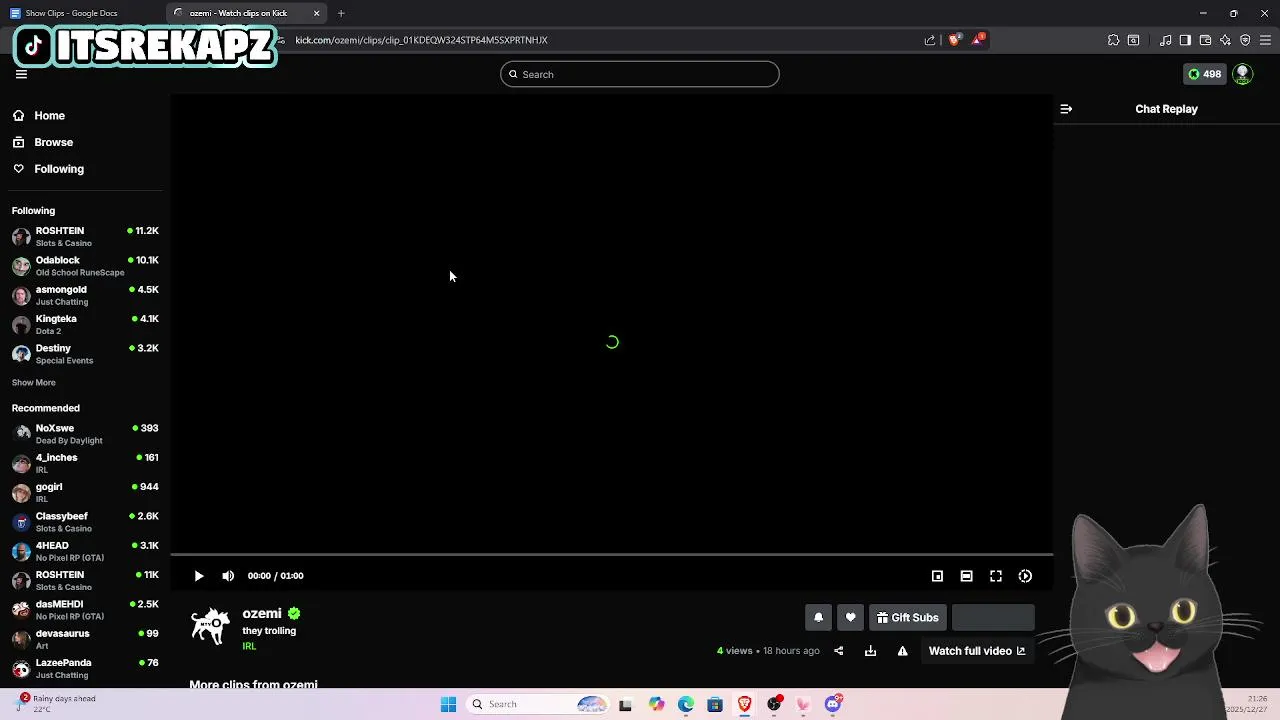Open the ozemi channel name link

click(x=262, y=613)
